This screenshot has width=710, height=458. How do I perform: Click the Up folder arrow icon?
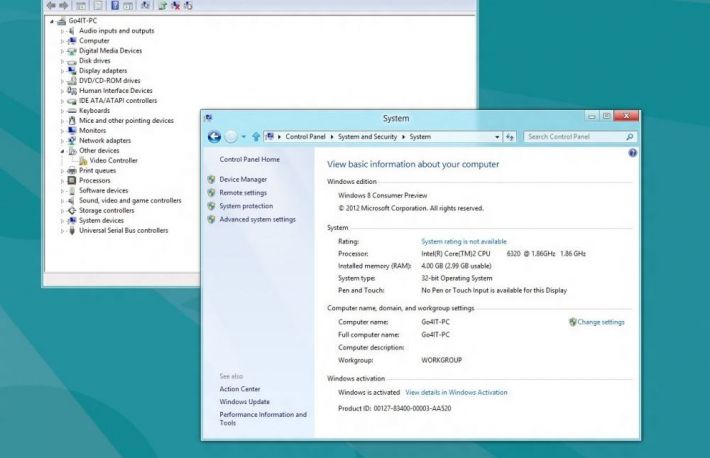[256, 136]
